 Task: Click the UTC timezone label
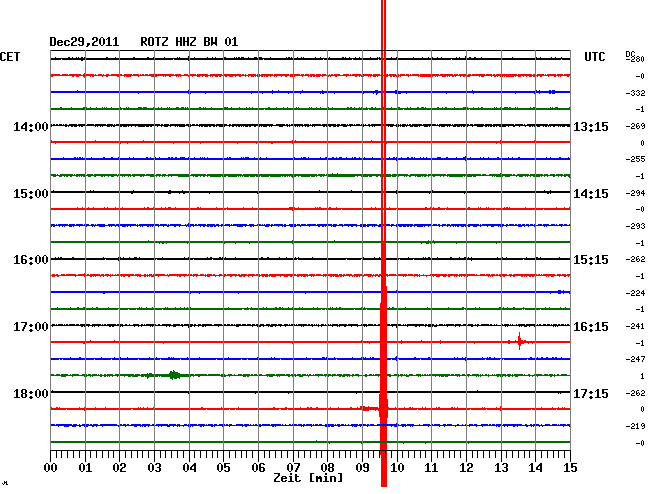point(595,57)
